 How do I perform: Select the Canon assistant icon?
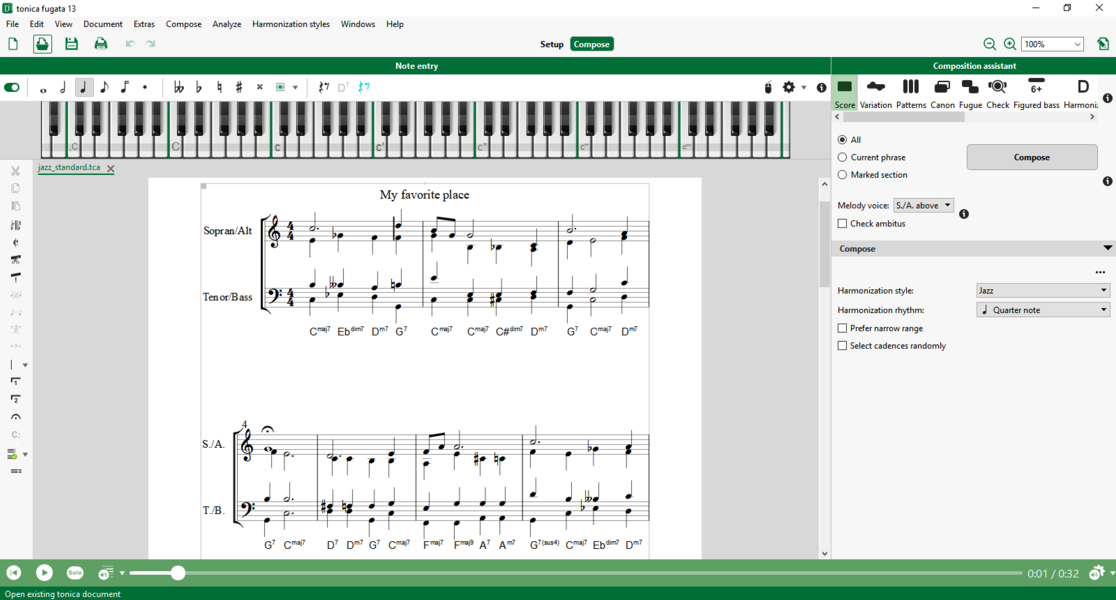(942, 93)
